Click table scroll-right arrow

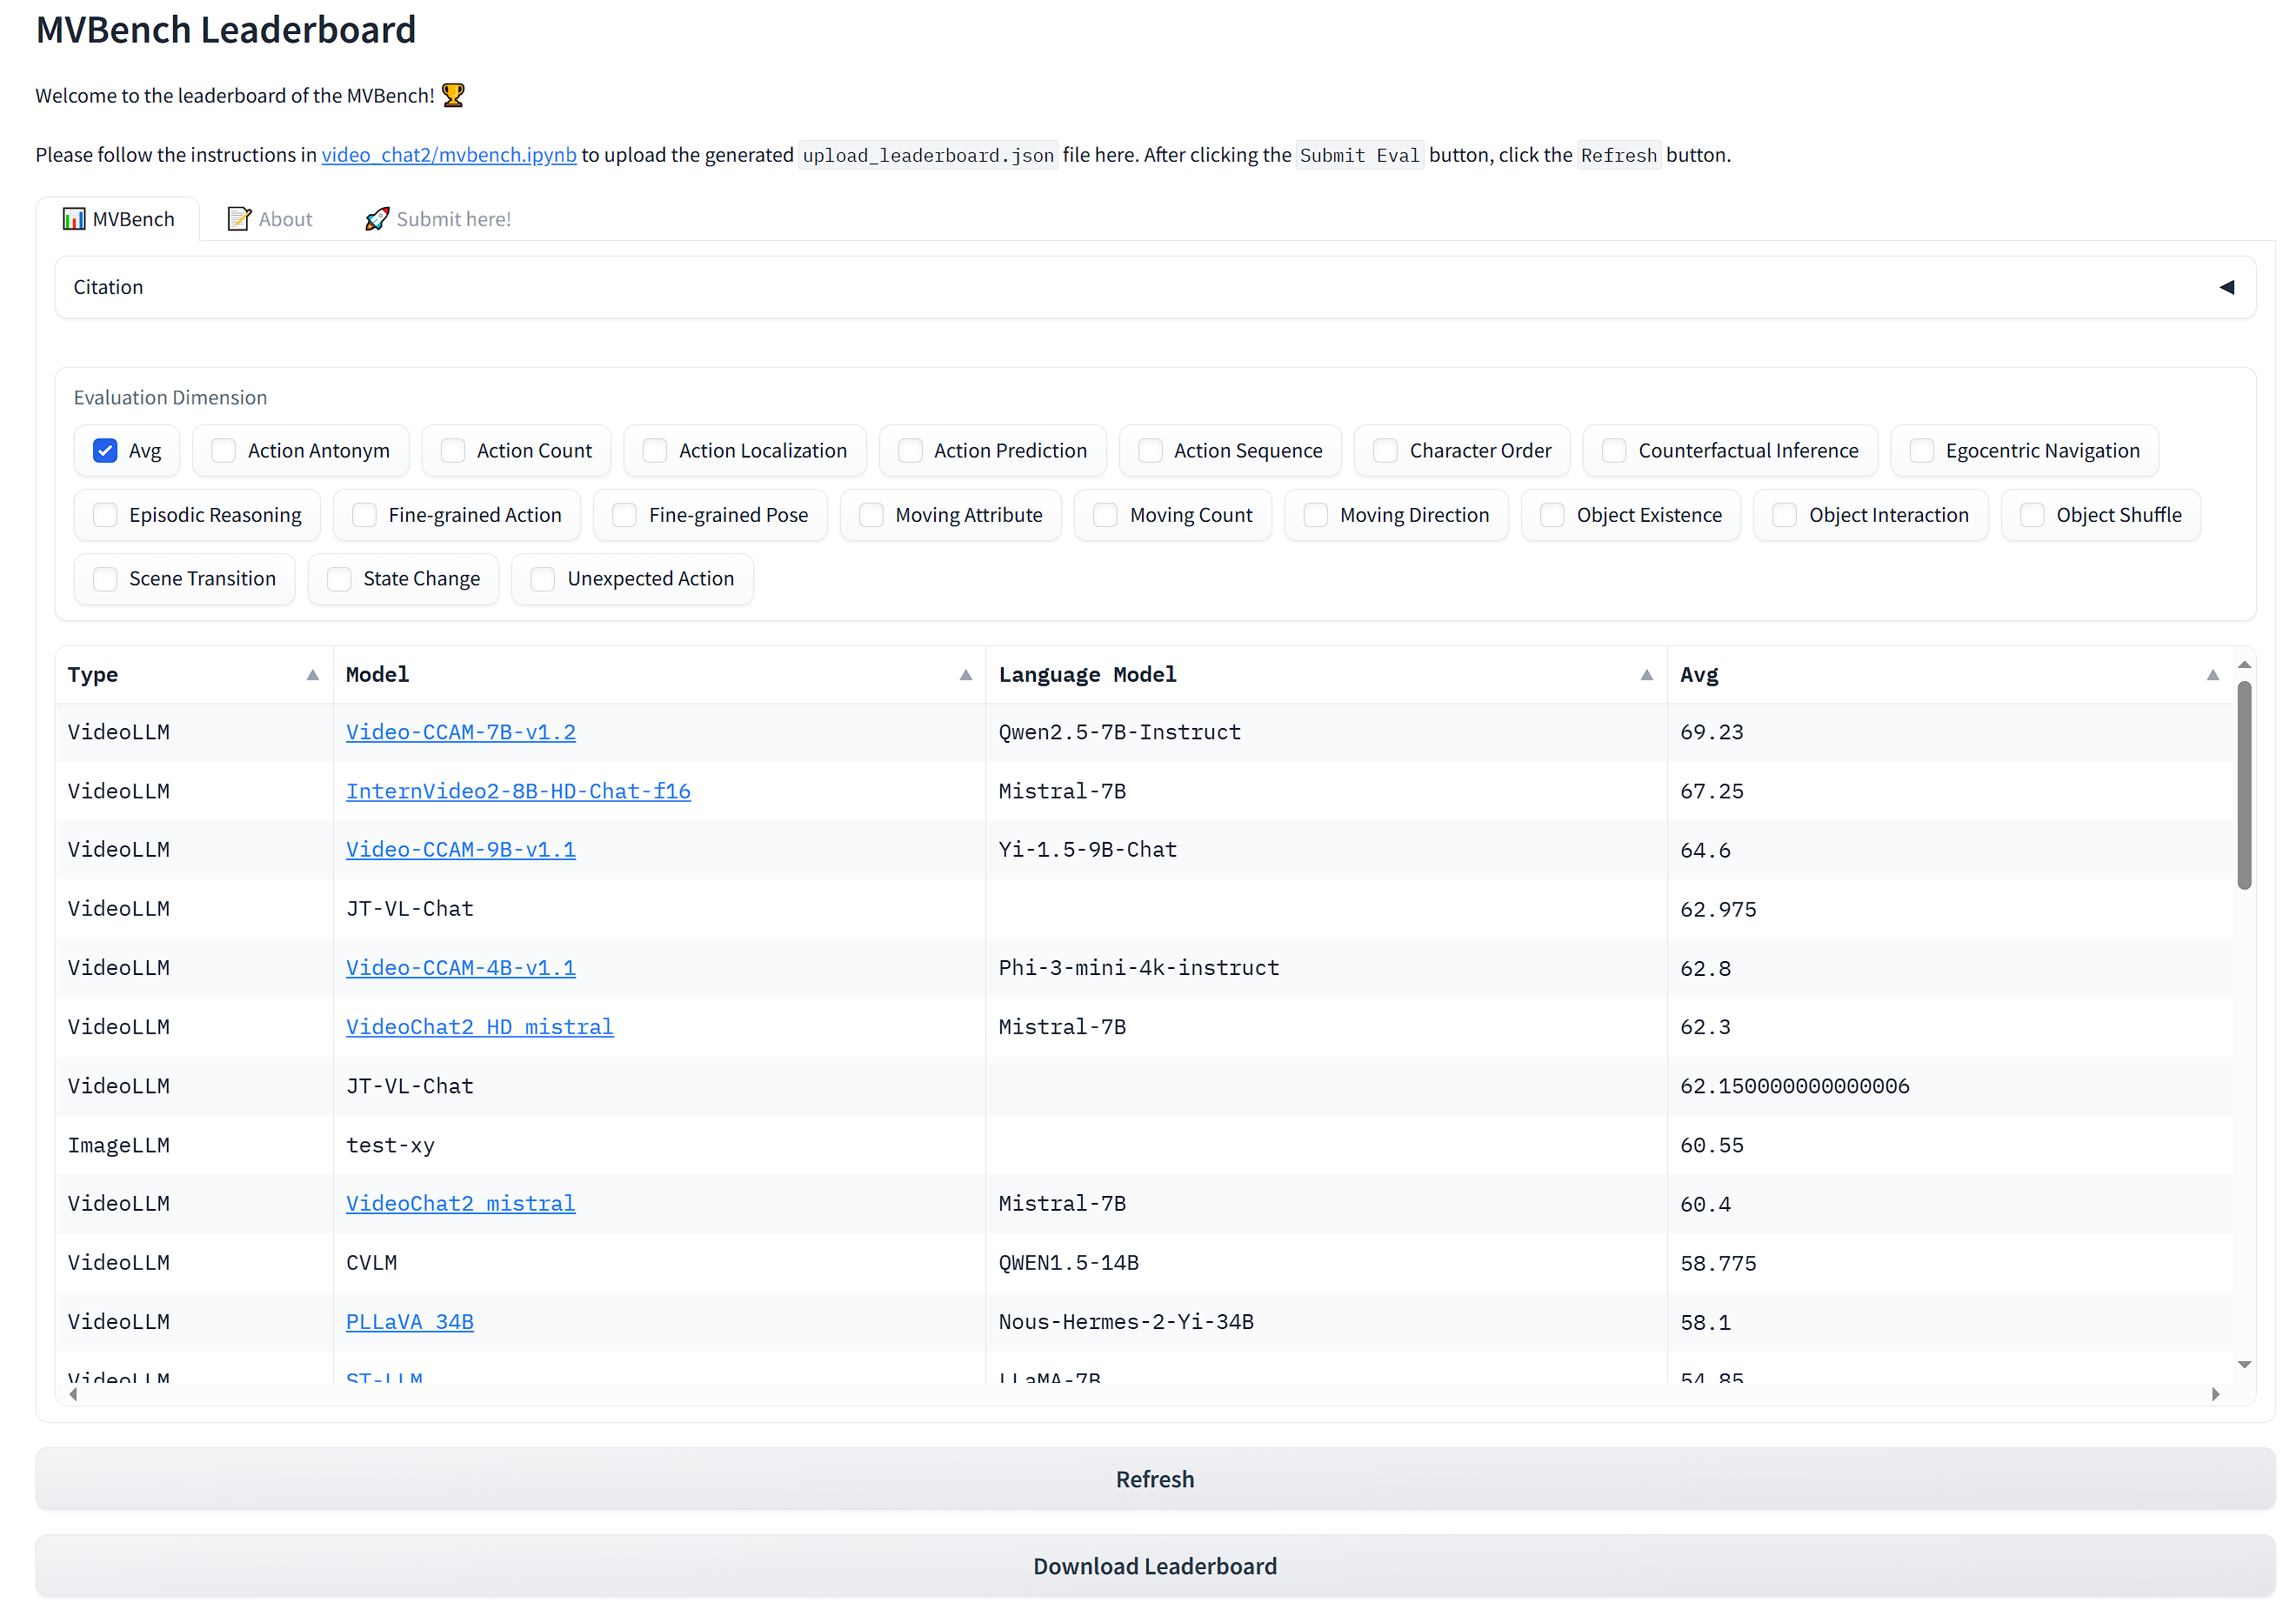pos(2215,1394)
